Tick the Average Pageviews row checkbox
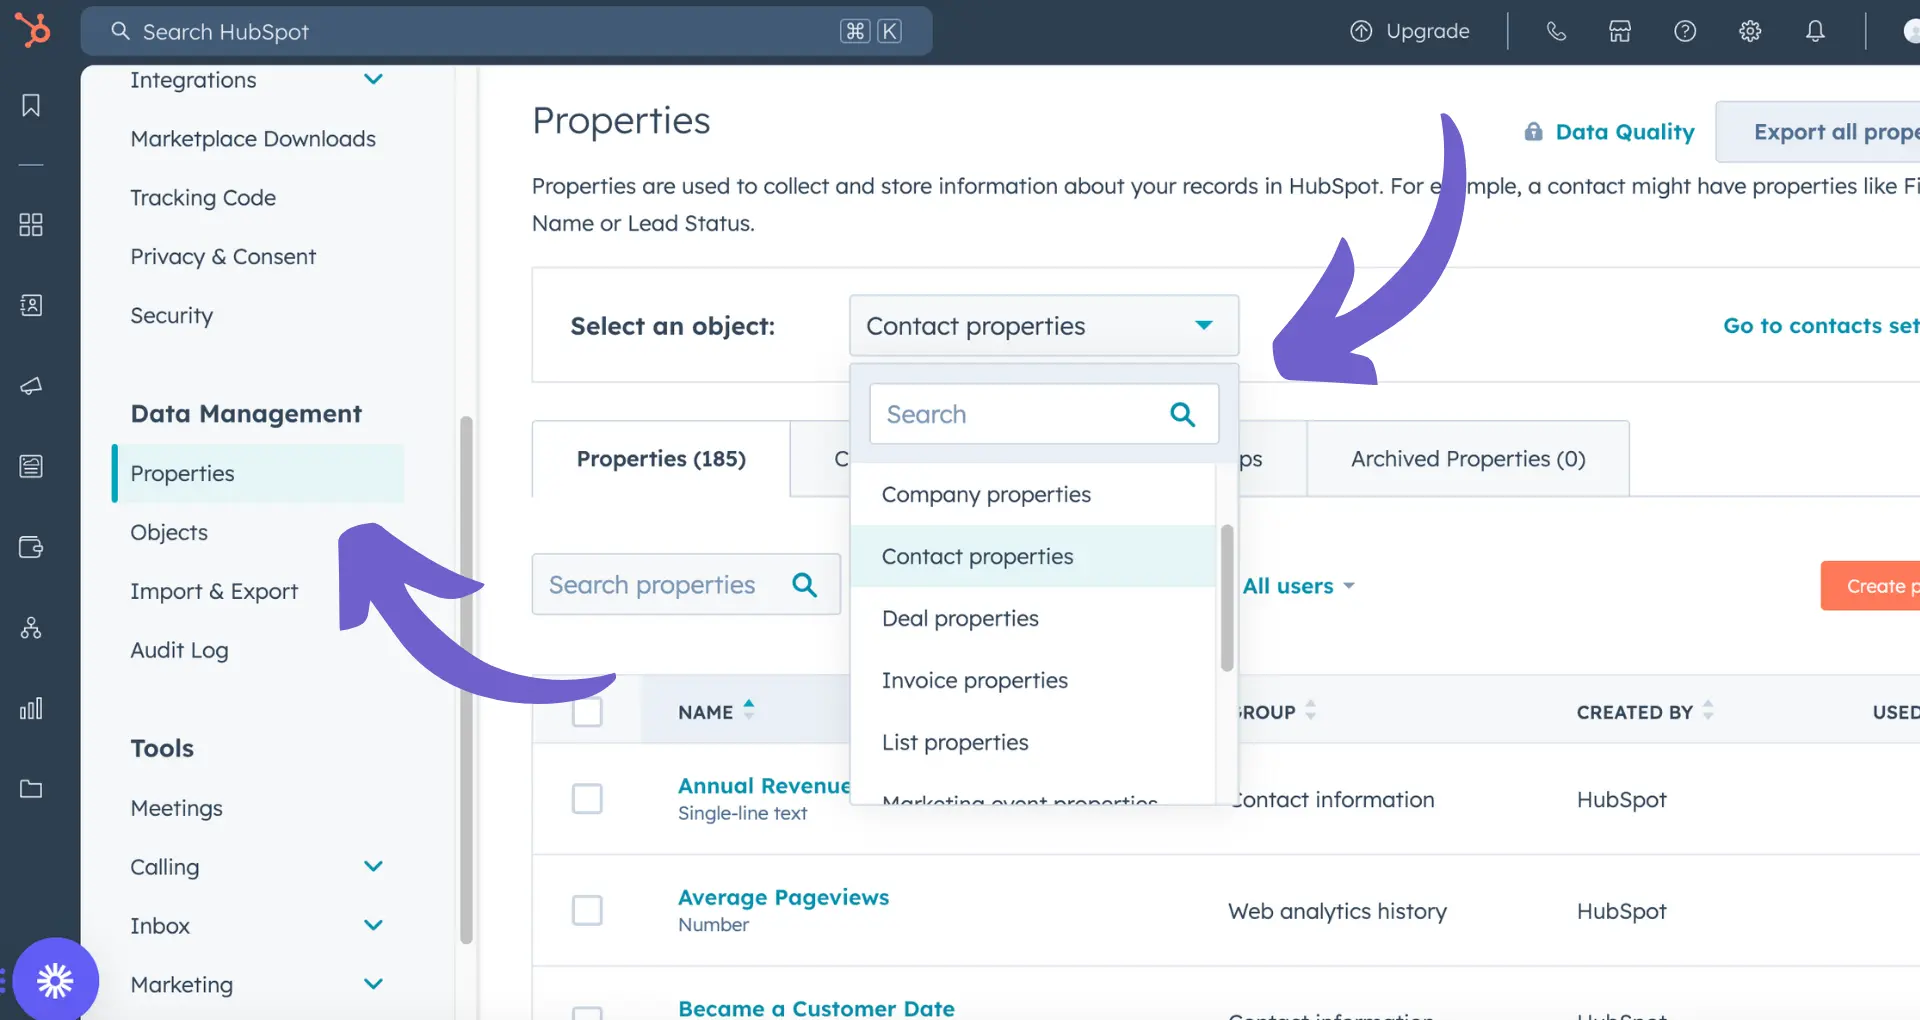This screenshot has height=1020, width=1920. (x=587, y=910)
